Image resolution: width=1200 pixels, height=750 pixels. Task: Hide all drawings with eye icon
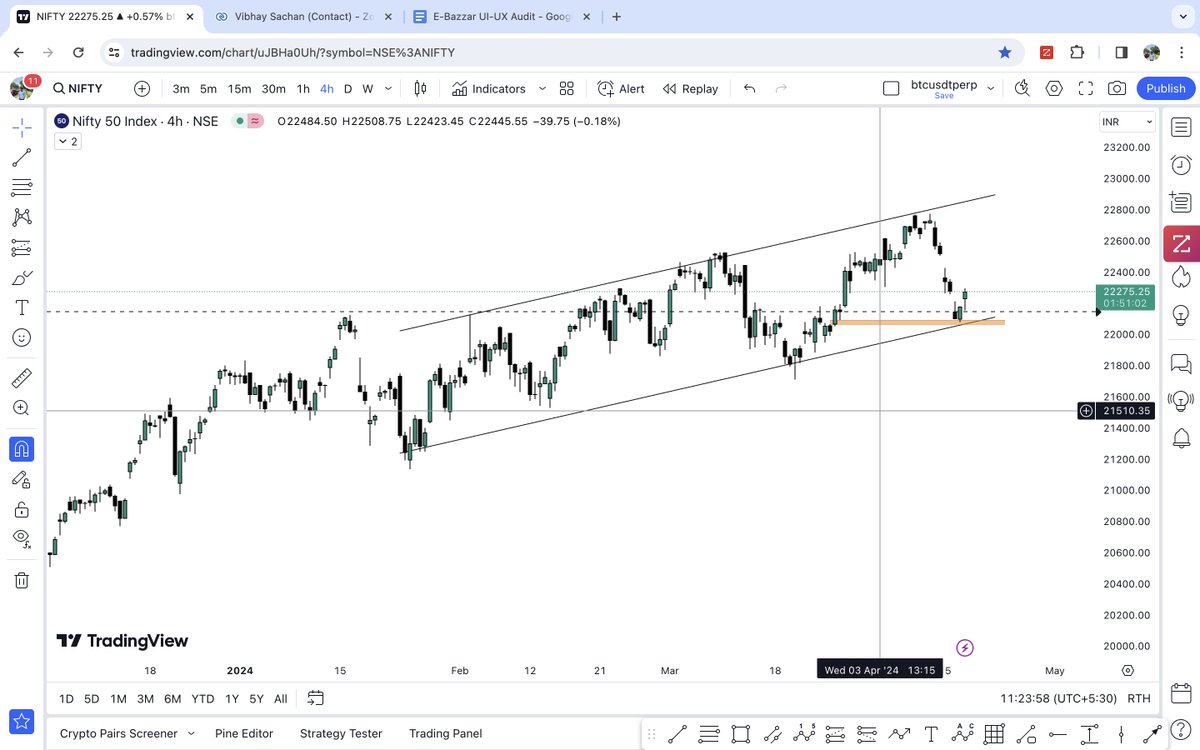[21, 539]
